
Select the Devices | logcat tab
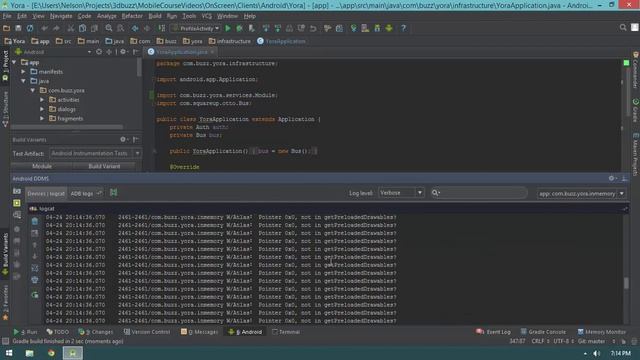(x=46, y=193)
